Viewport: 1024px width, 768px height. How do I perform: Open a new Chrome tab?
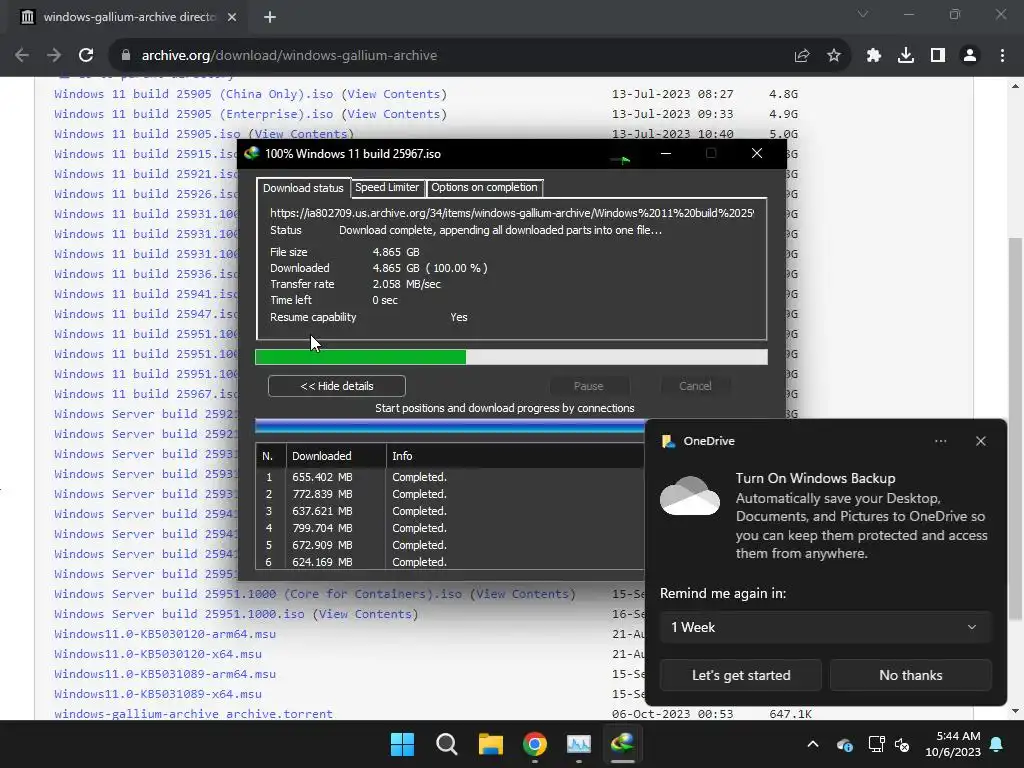(270, 17)
